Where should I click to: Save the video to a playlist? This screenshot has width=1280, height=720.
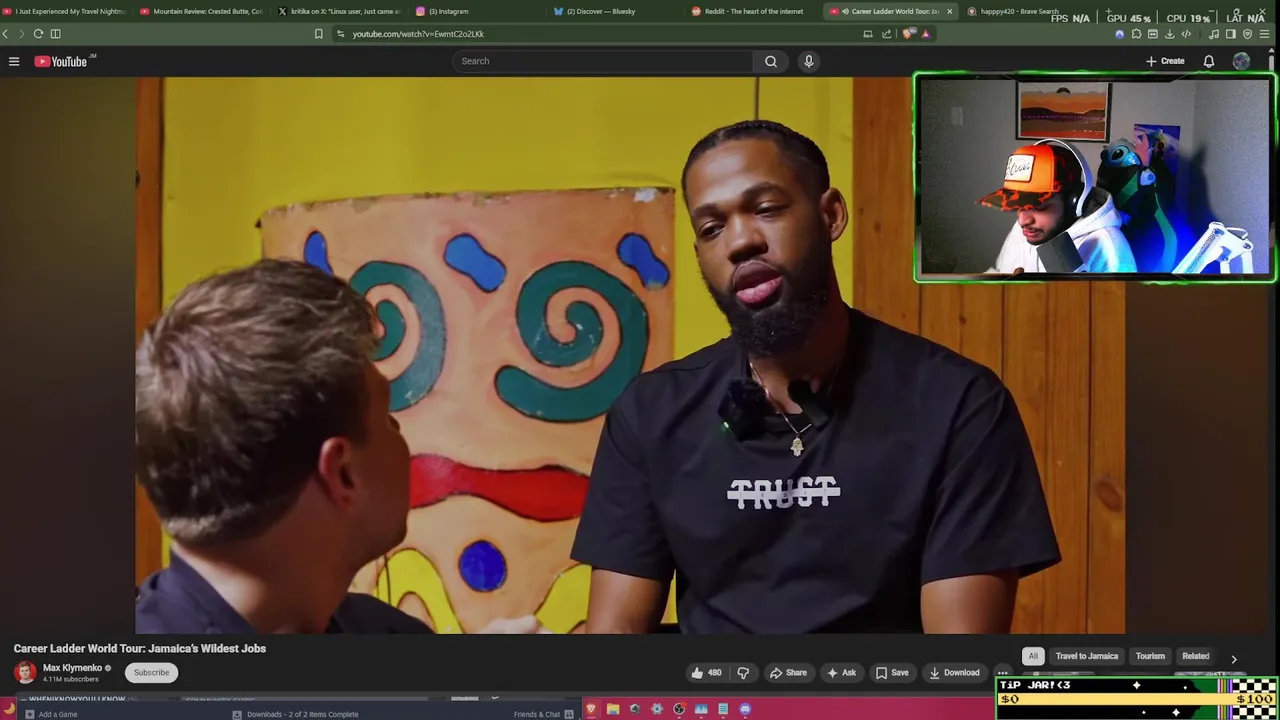coord(892,673)
